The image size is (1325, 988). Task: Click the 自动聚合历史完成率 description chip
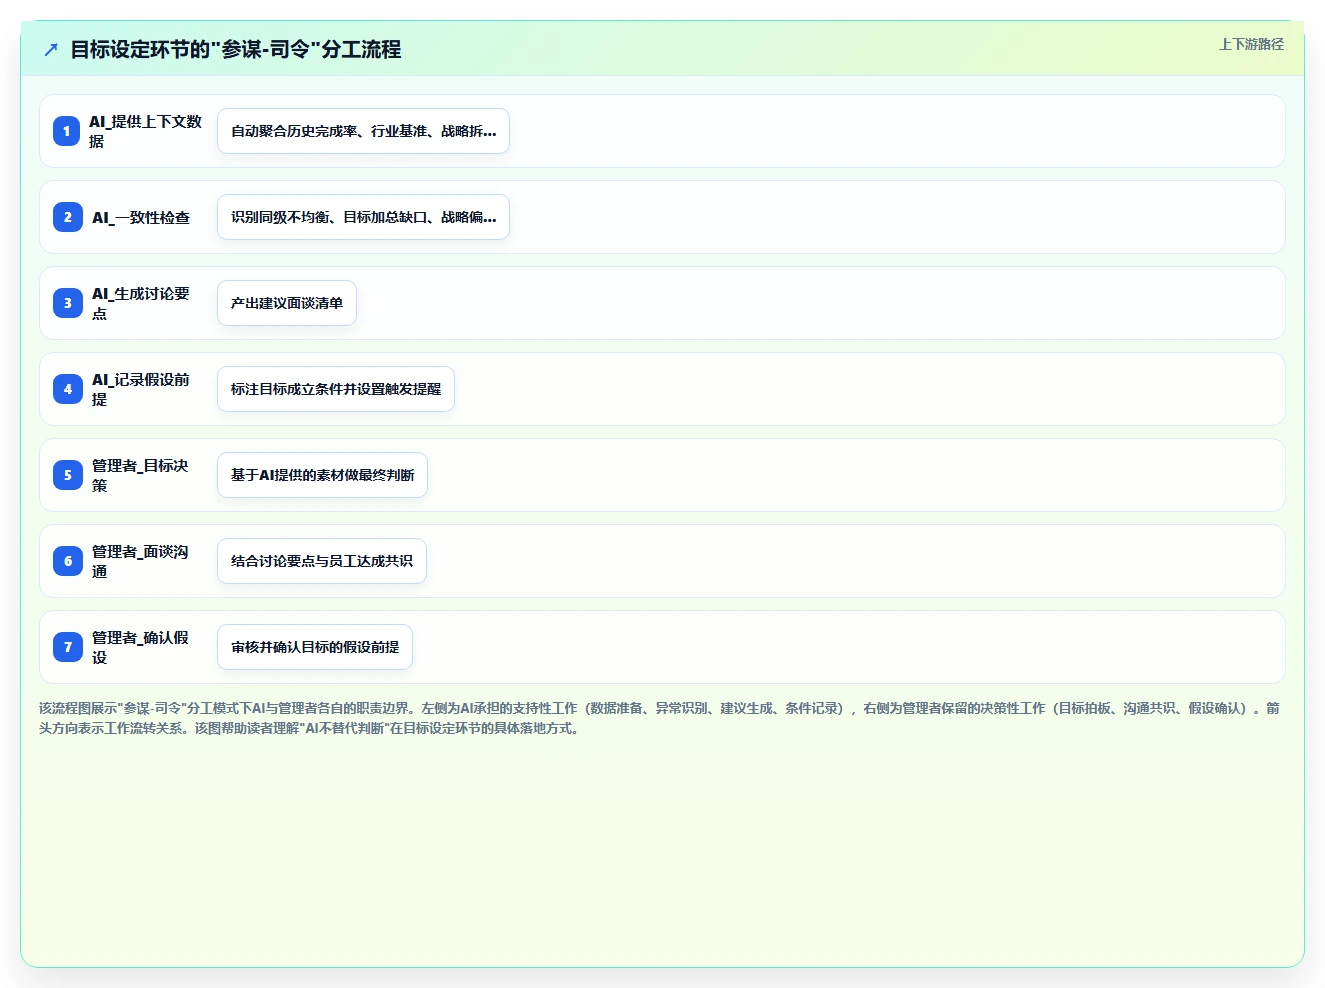pos(363,131)
